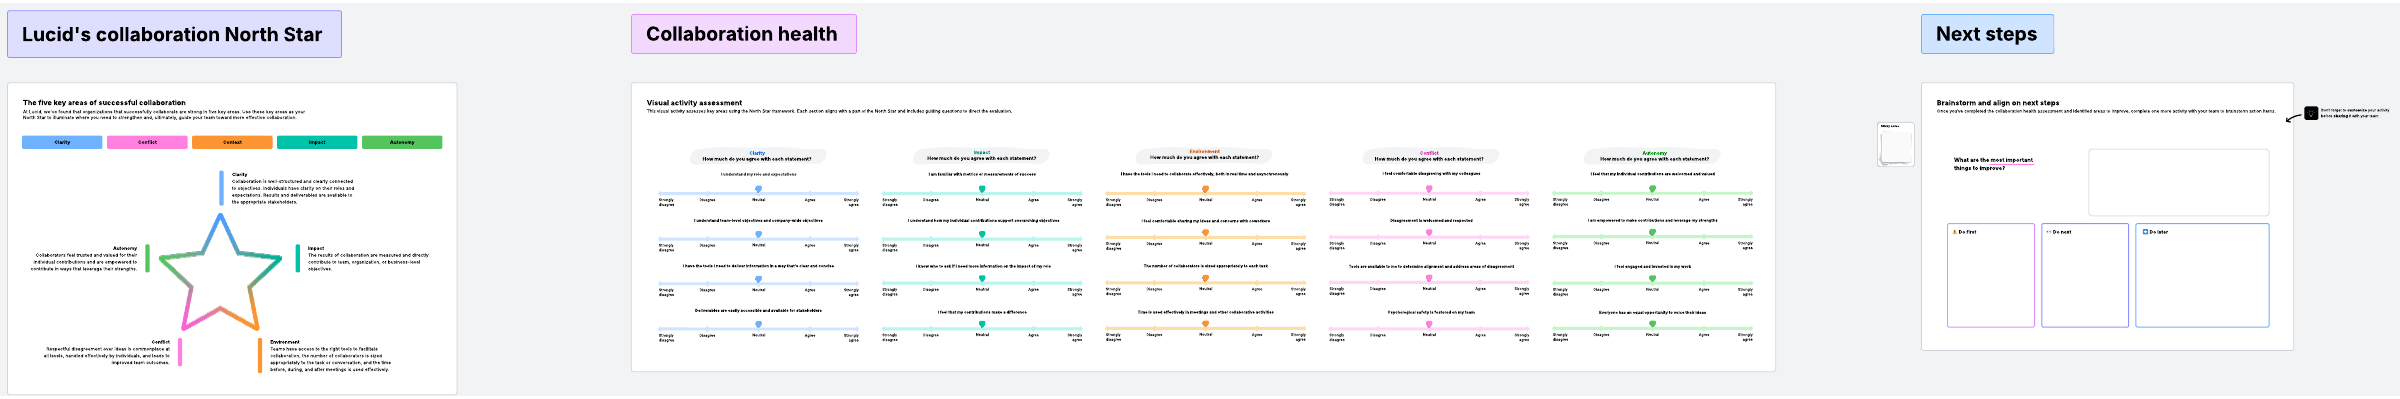The height and width of the screenshot is (399, 2400).
Task: Click slider handle for "I feel that my contributions make a difference"
Action: point(982,324)
